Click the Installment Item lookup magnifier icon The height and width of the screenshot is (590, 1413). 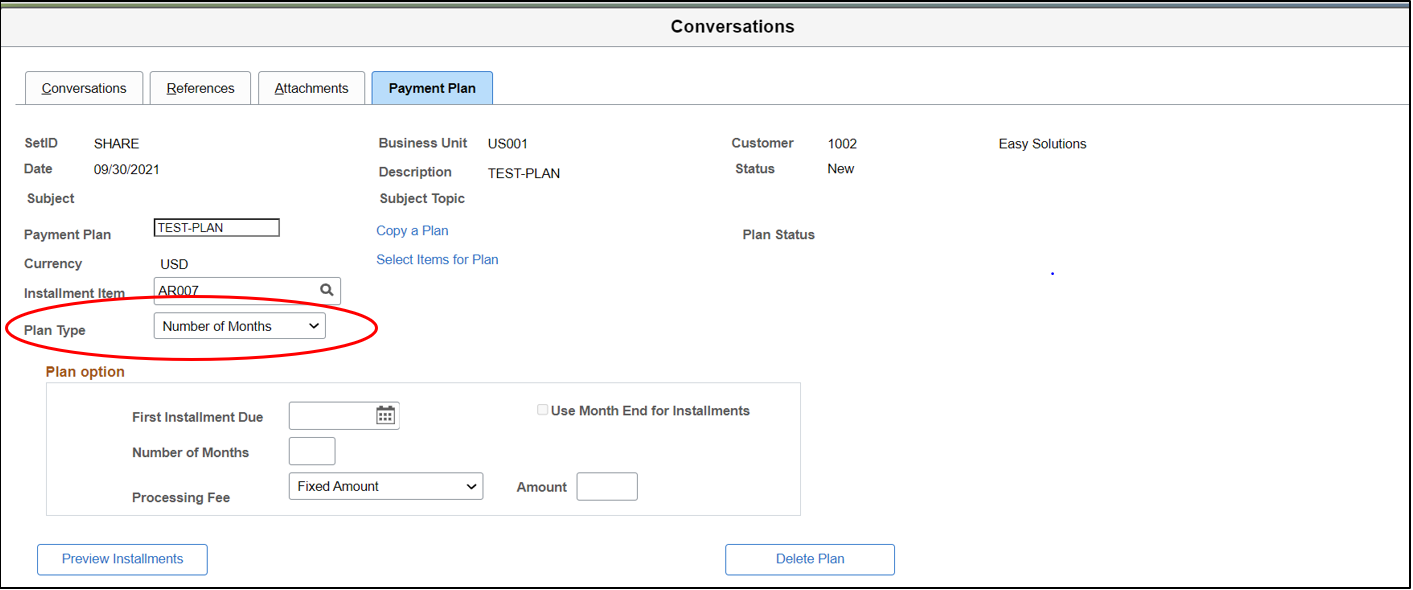pos(326,290)
